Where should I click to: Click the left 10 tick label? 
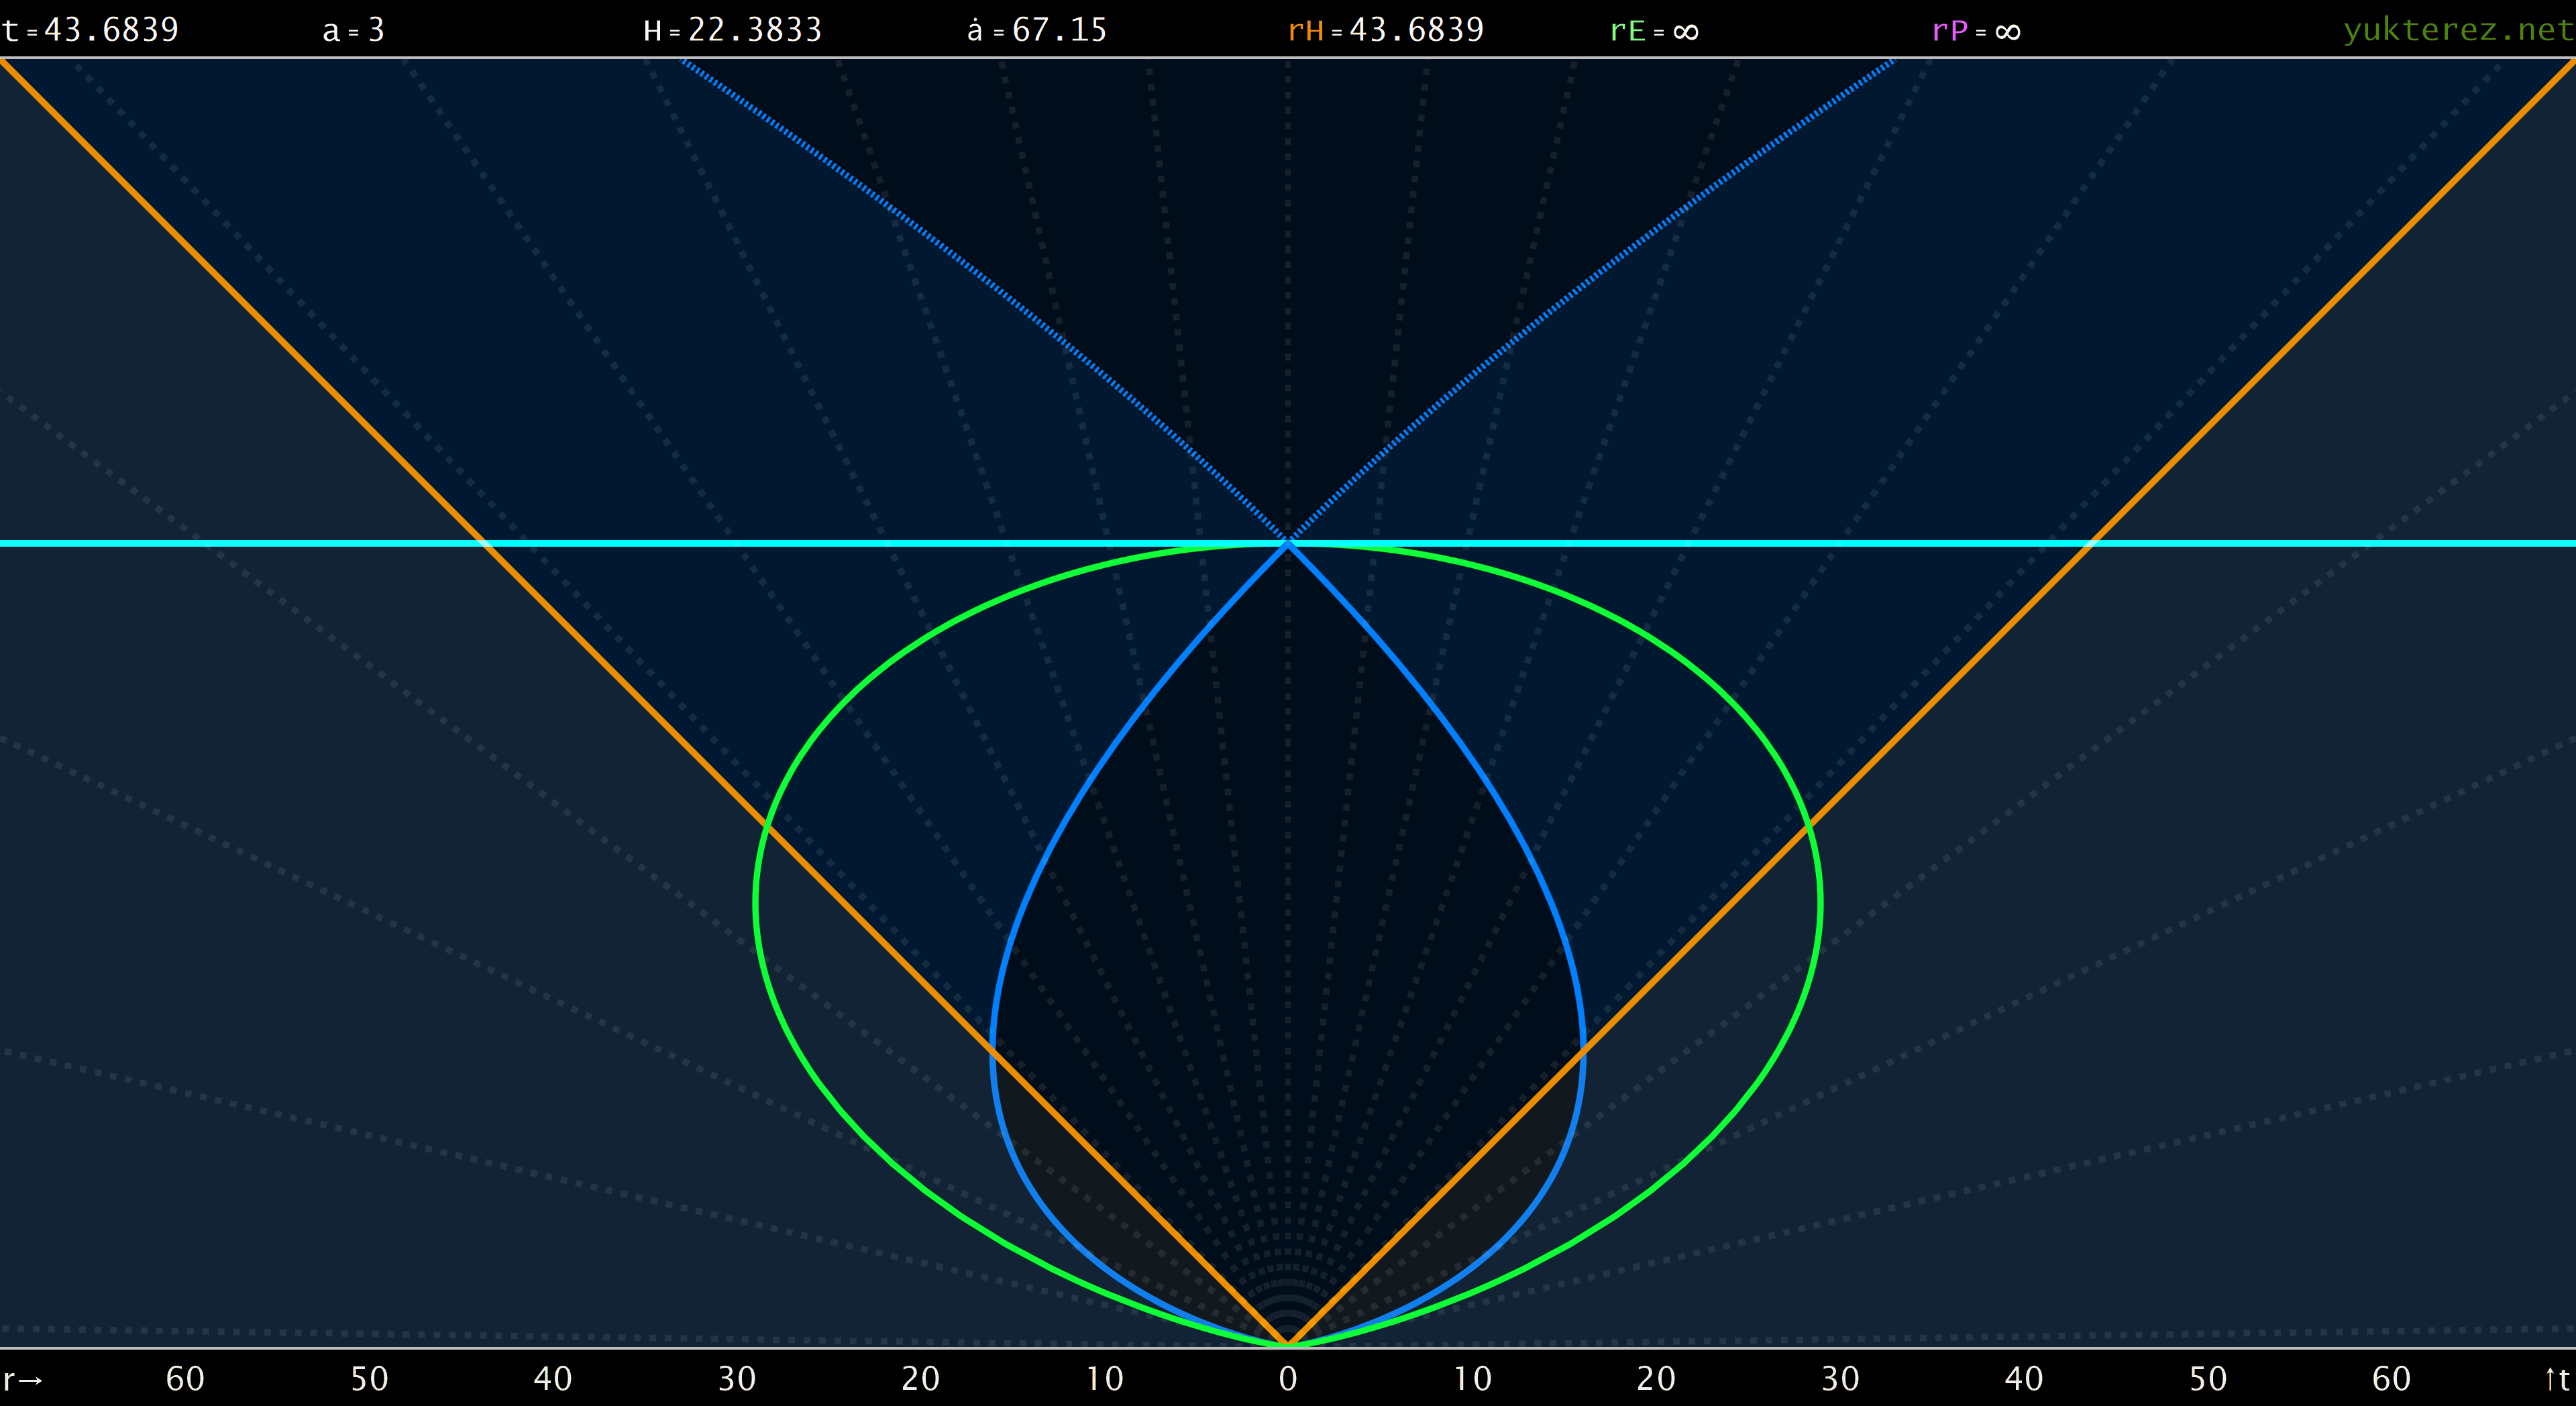(x=1105, y=1379)
